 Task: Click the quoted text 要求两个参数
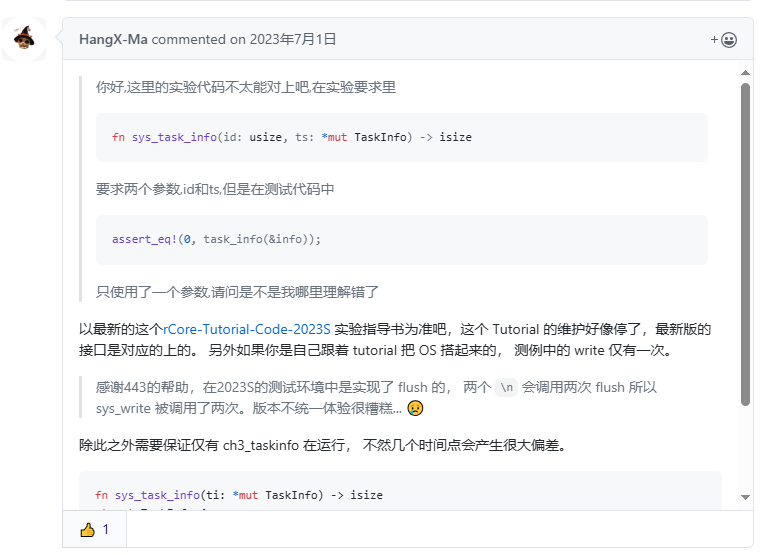[x=215, y=189]
